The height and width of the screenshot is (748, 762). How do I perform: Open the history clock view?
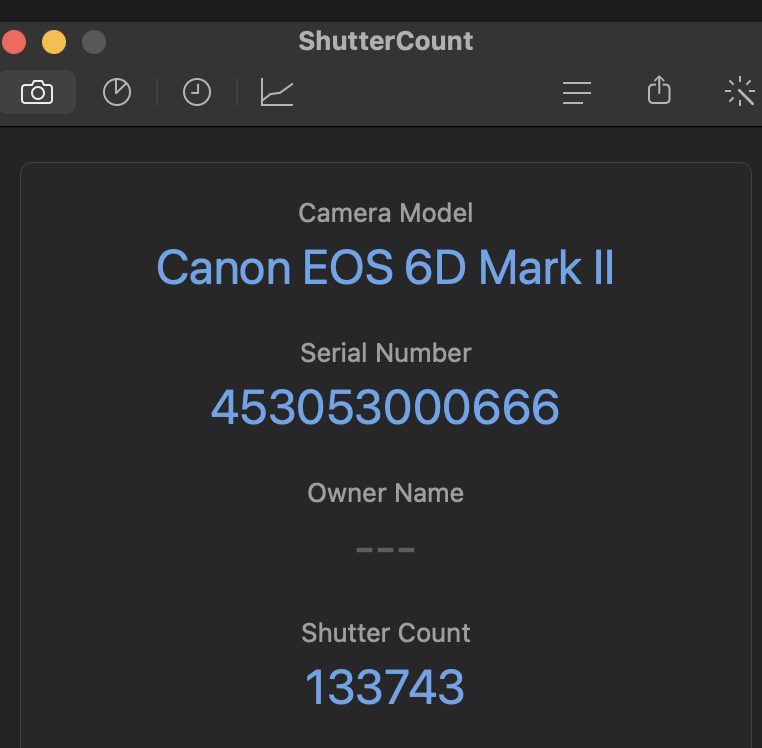[x=197, y=92]
